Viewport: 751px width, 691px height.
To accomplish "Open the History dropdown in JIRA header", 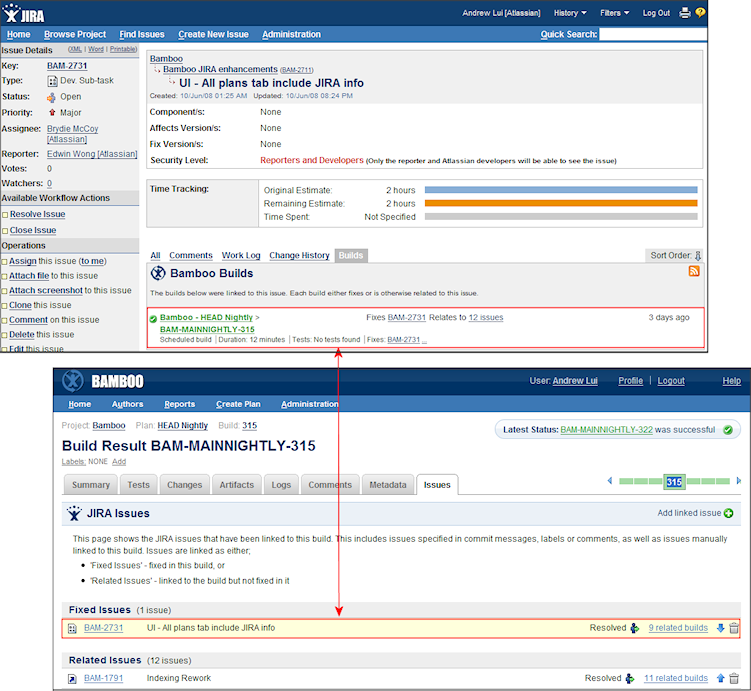I will [x=570, y=13].
